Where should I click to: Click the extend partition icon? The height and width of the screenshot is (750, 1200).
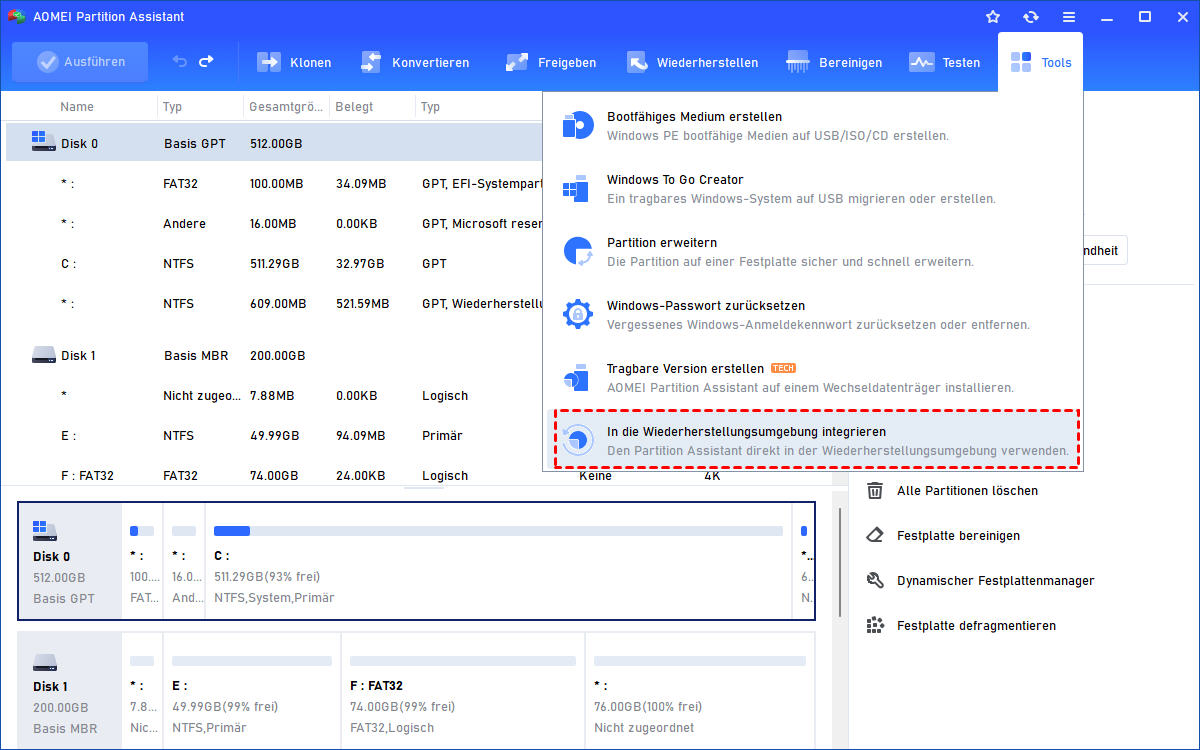577,251
